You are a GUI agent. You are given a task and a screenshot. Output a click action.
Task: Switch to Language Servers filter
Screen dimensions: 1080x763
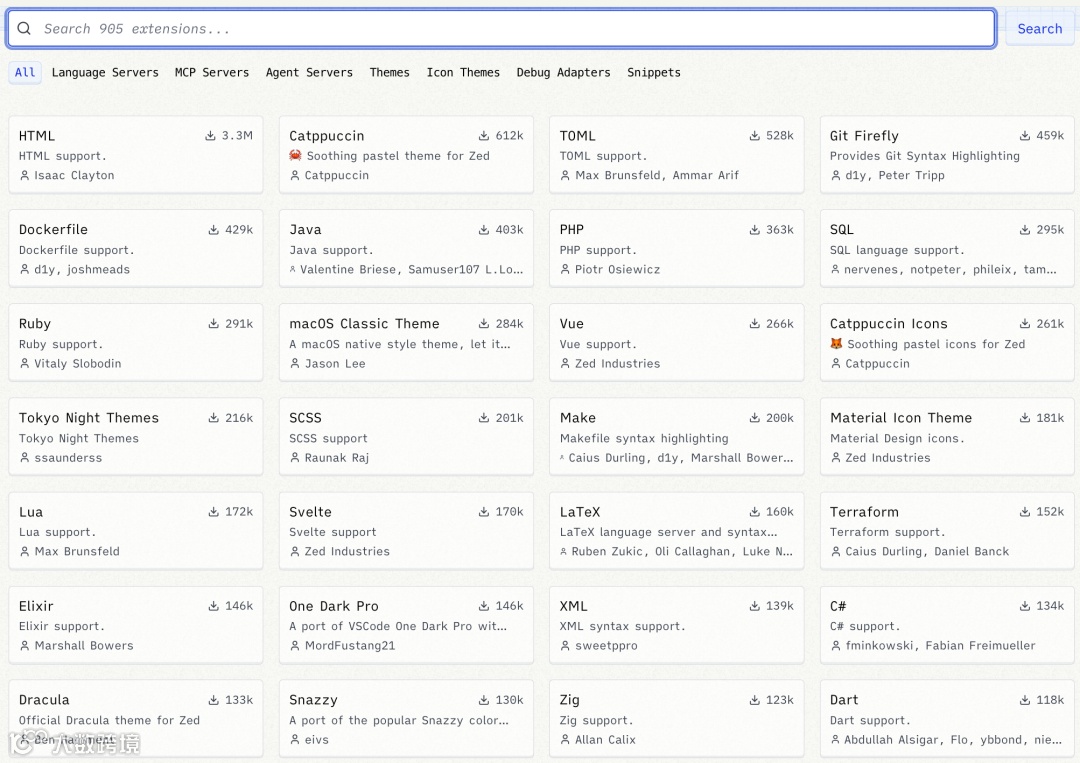[x=105, y=72]
